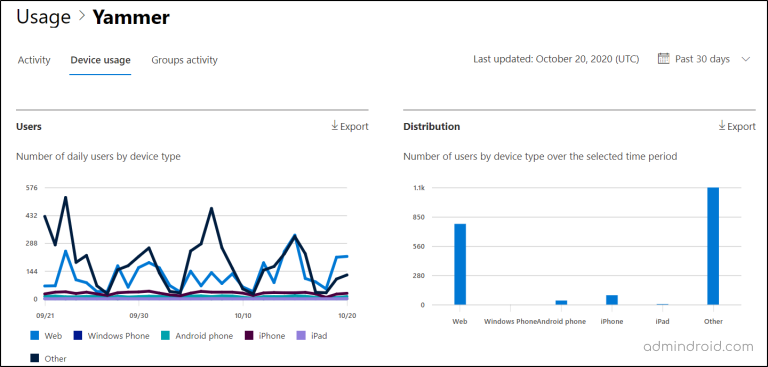Click the Web bar in Distribution
768x367 pixels.
click(x=460, y=264)
